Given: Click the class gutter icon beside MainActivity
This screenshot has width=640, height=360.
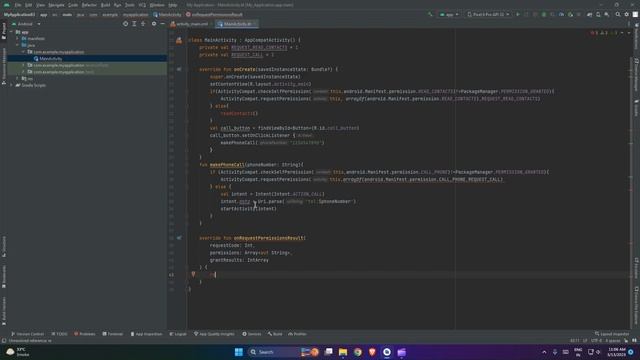Looking at the screenshot, I should click(x=179, y=40).
